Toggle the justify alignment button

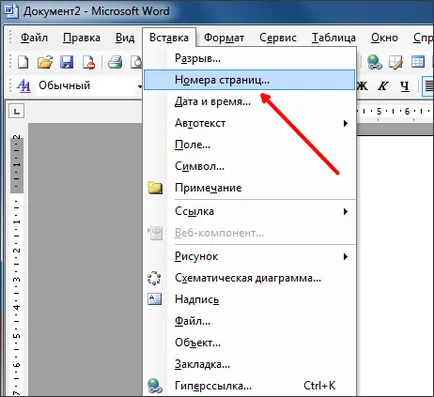click(428, 86)
